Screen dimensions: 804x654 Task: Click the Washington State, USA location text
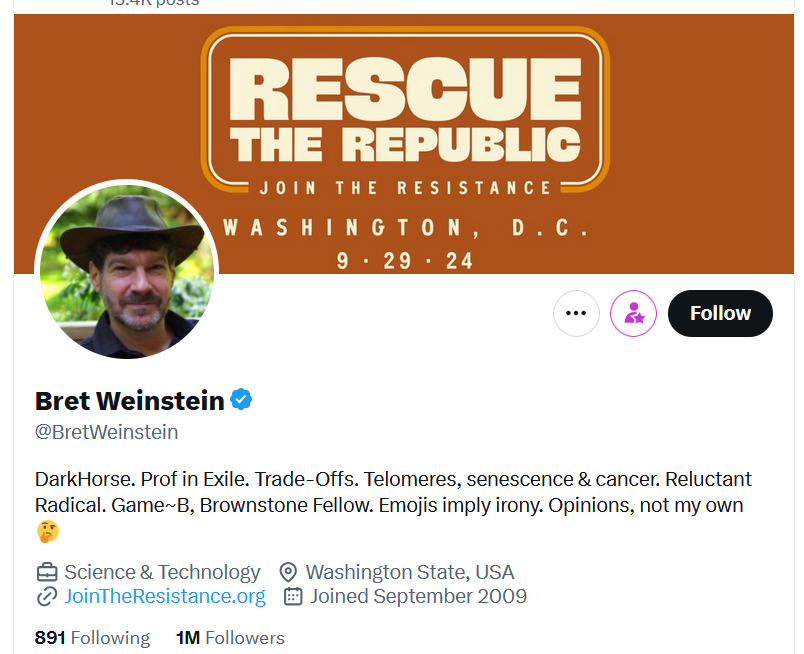point(410,573)
